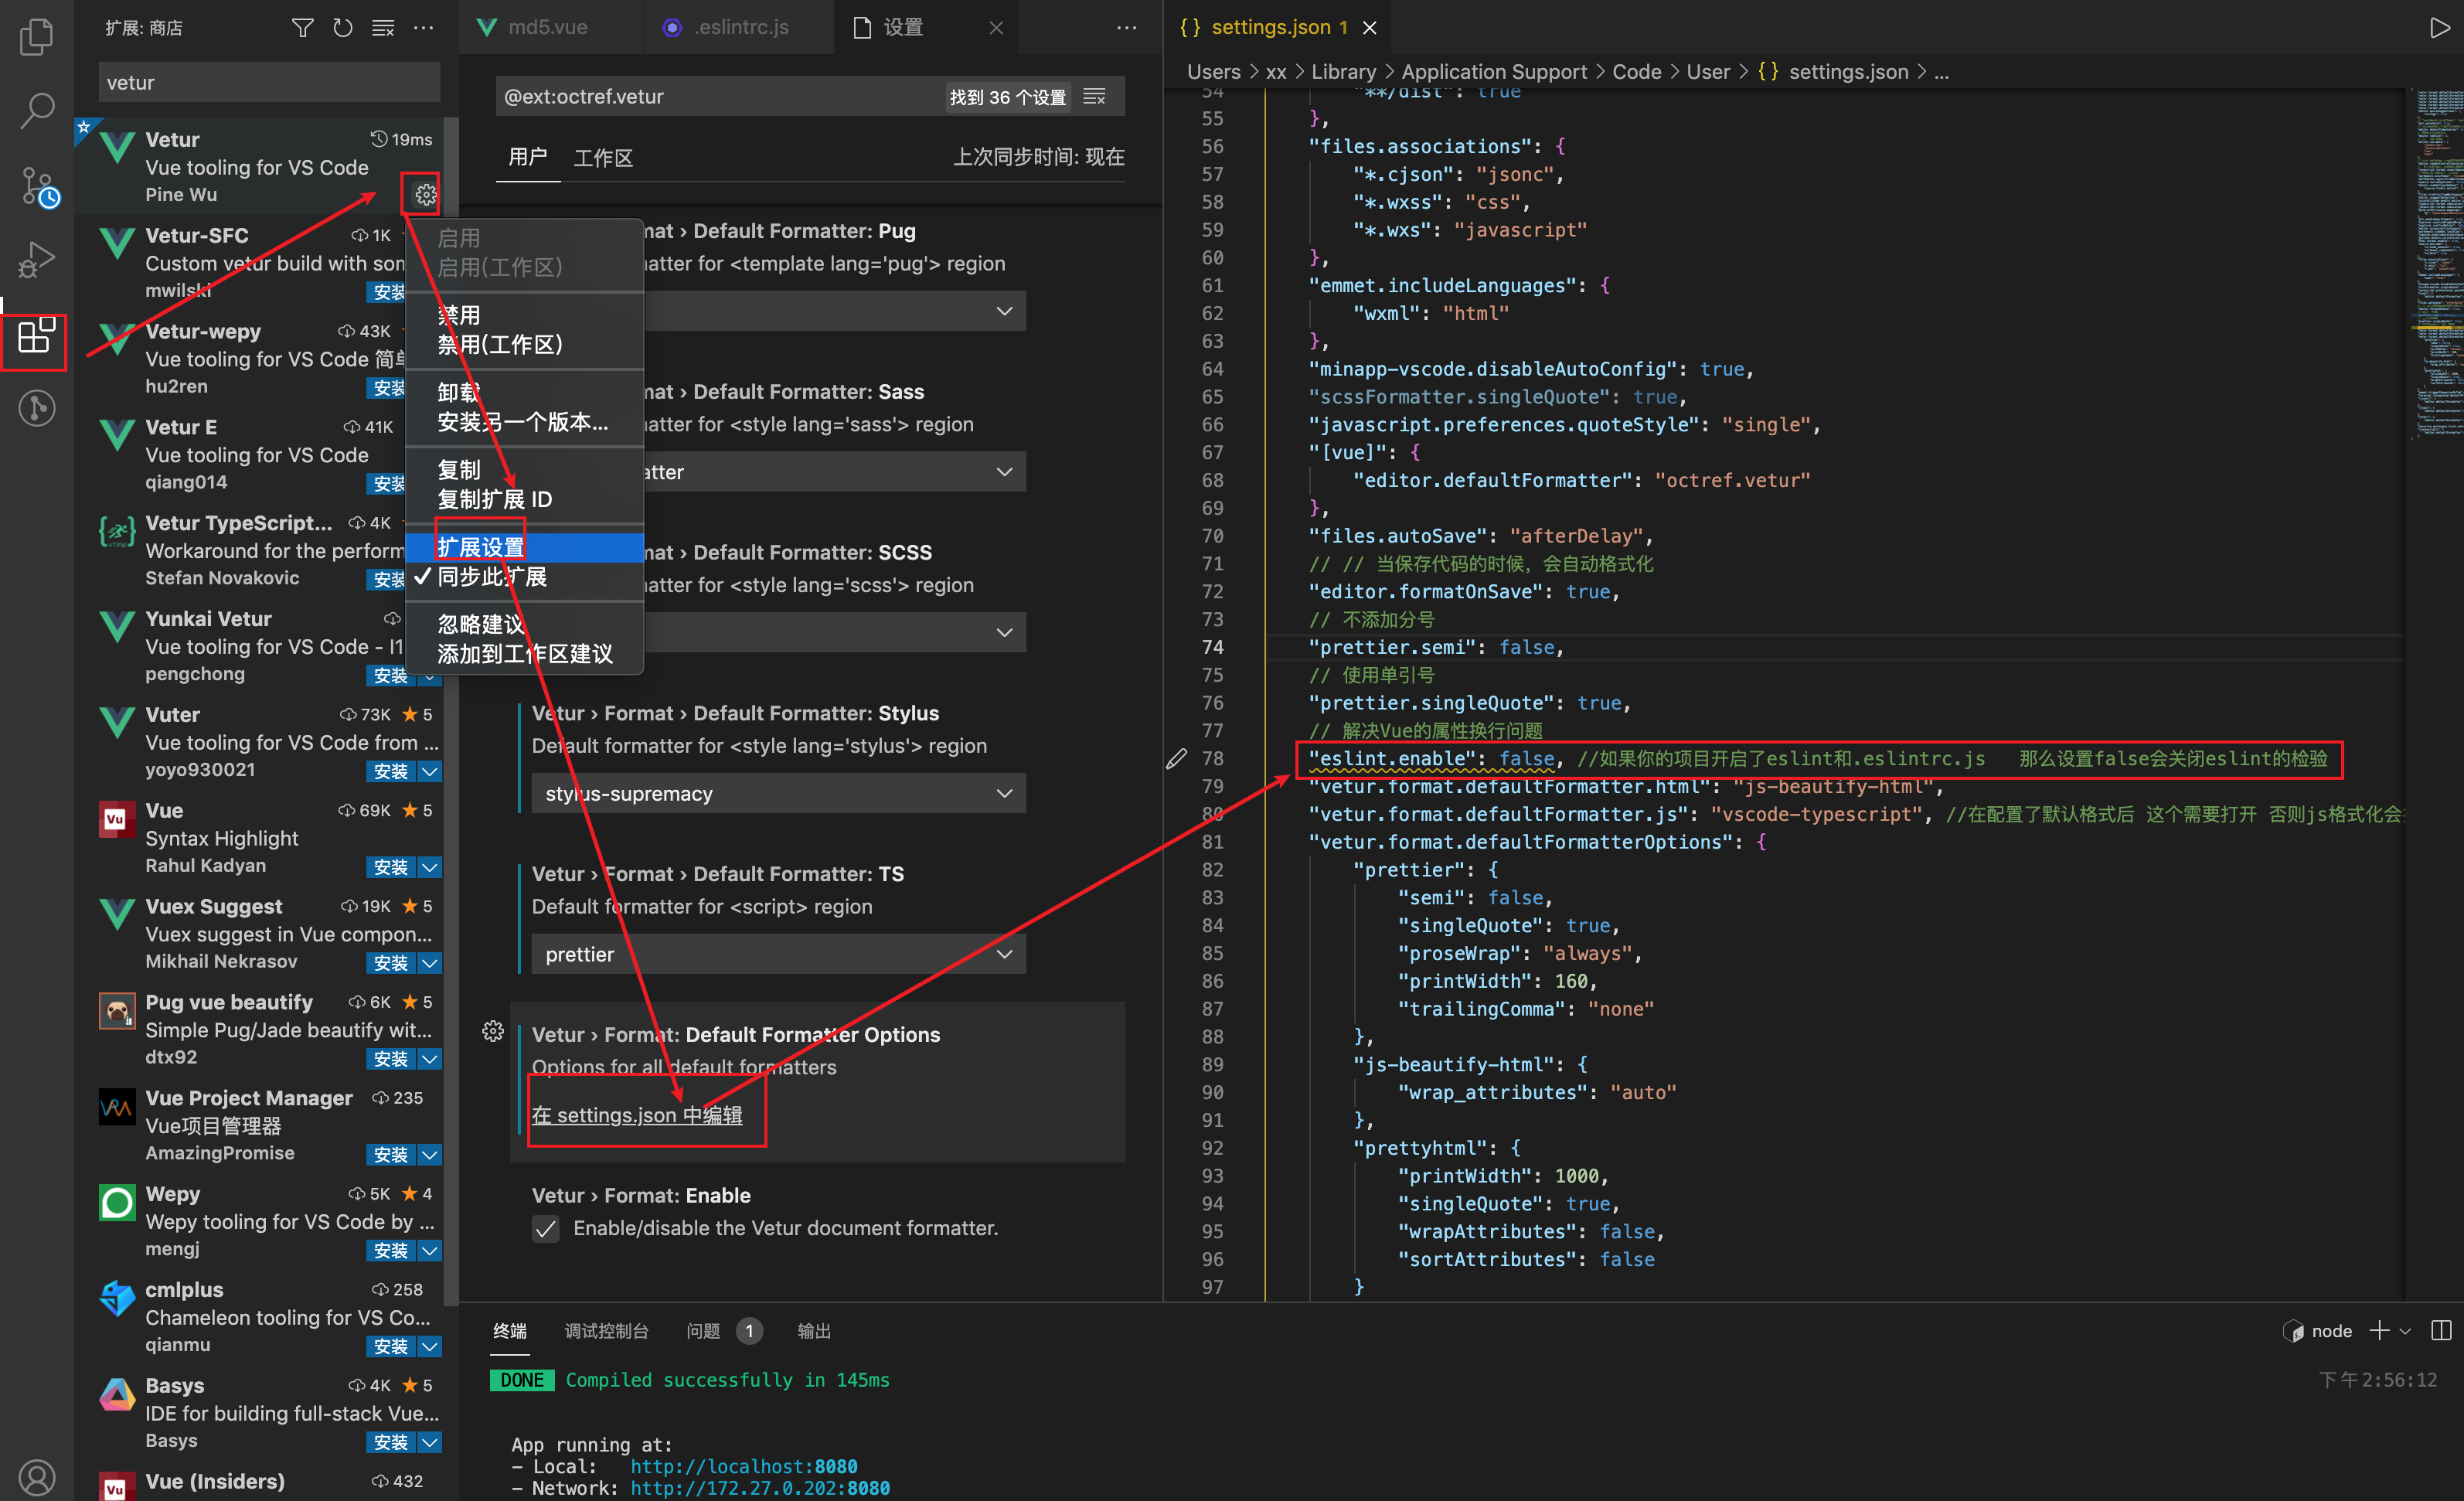Open the Search view in activity bar
The height and width of the screenshot is (1501, 2464).
point(37,110)
